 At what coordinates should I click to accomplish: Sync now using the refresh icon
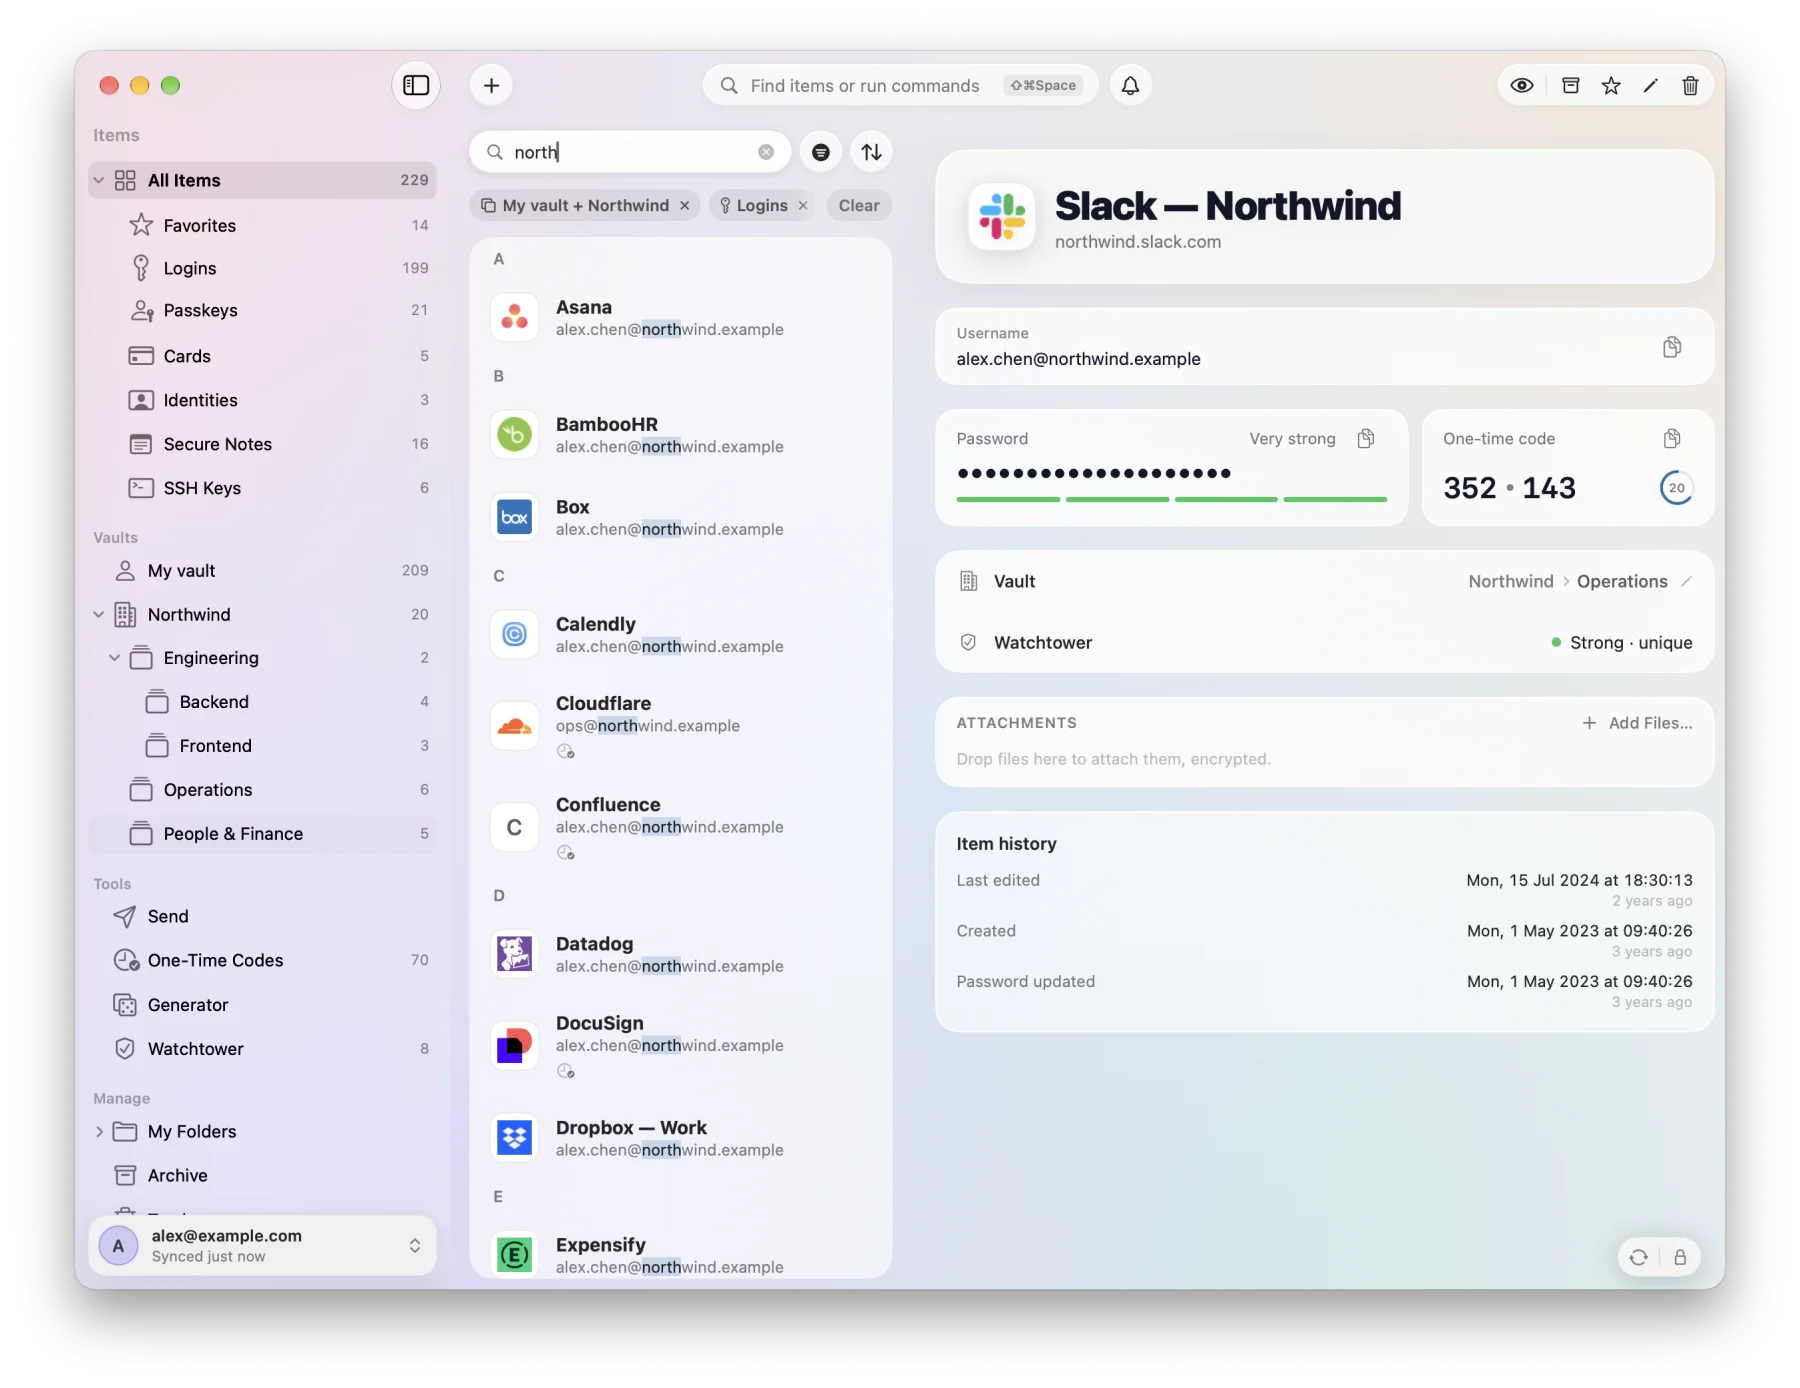point(1638,1257)
